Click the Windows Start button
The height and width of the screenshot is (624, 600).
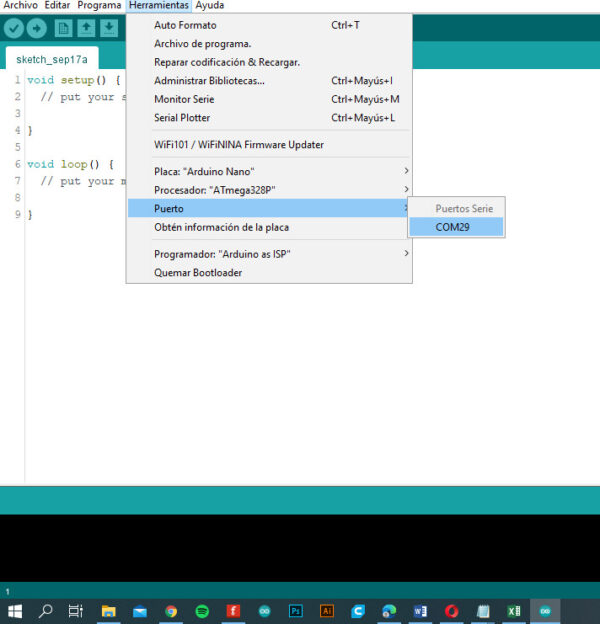pyautogui.click(x=15, y=611)
